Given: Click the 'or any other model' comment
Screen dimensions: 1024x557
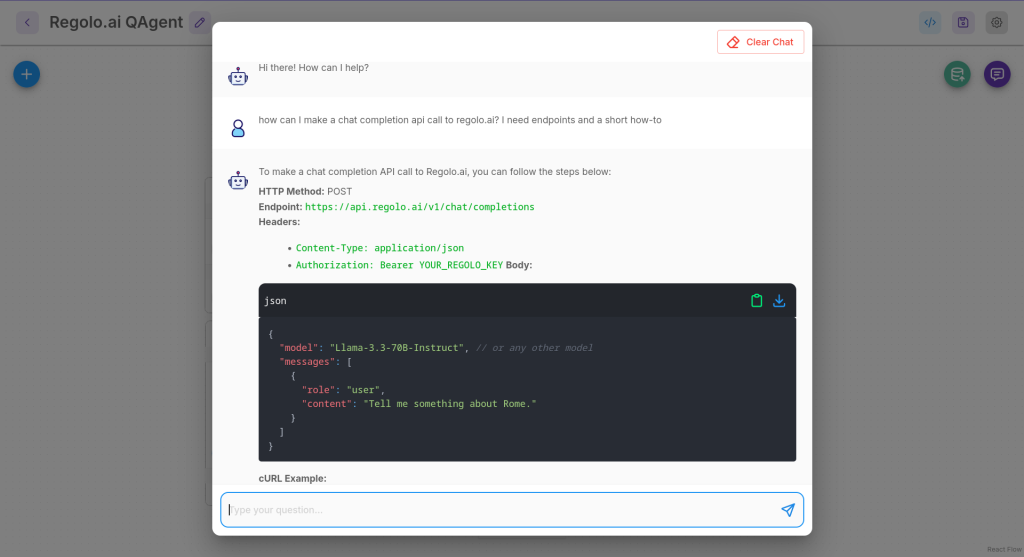Looking at the screenshot, I should click(x=534, y=348).
